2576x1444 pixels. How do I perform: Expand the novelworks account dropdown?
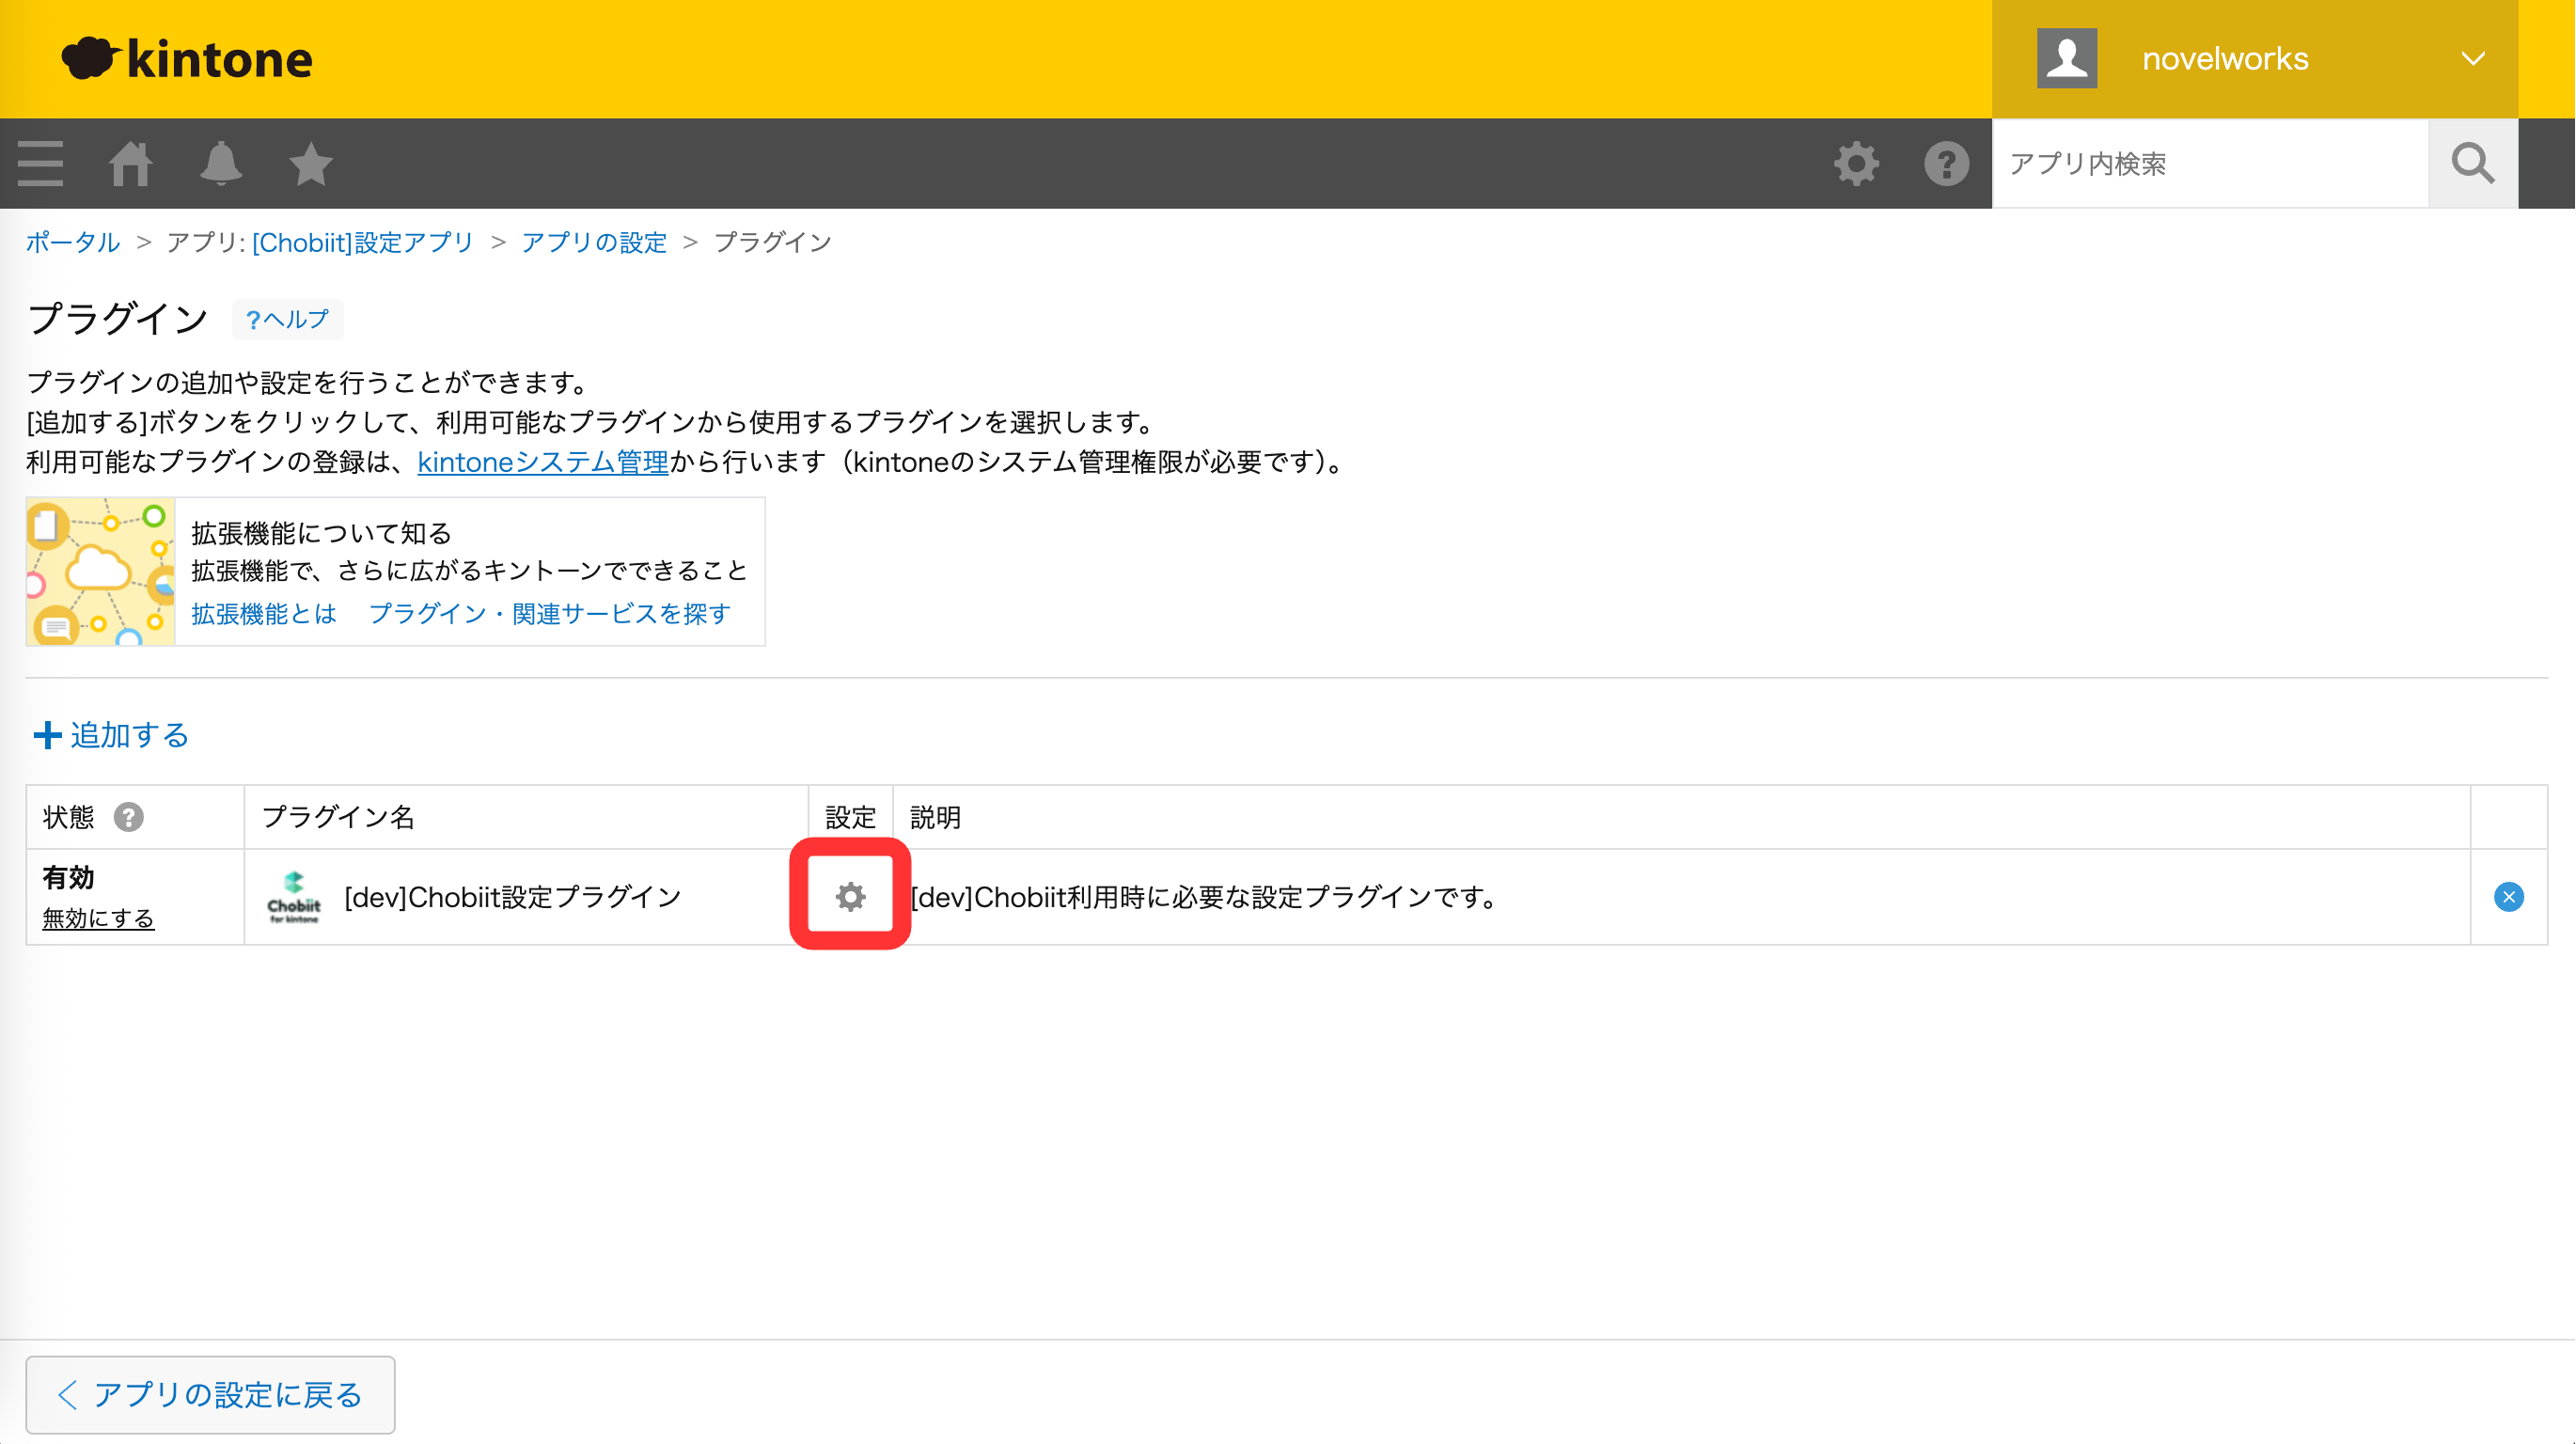pos(2473,59)
